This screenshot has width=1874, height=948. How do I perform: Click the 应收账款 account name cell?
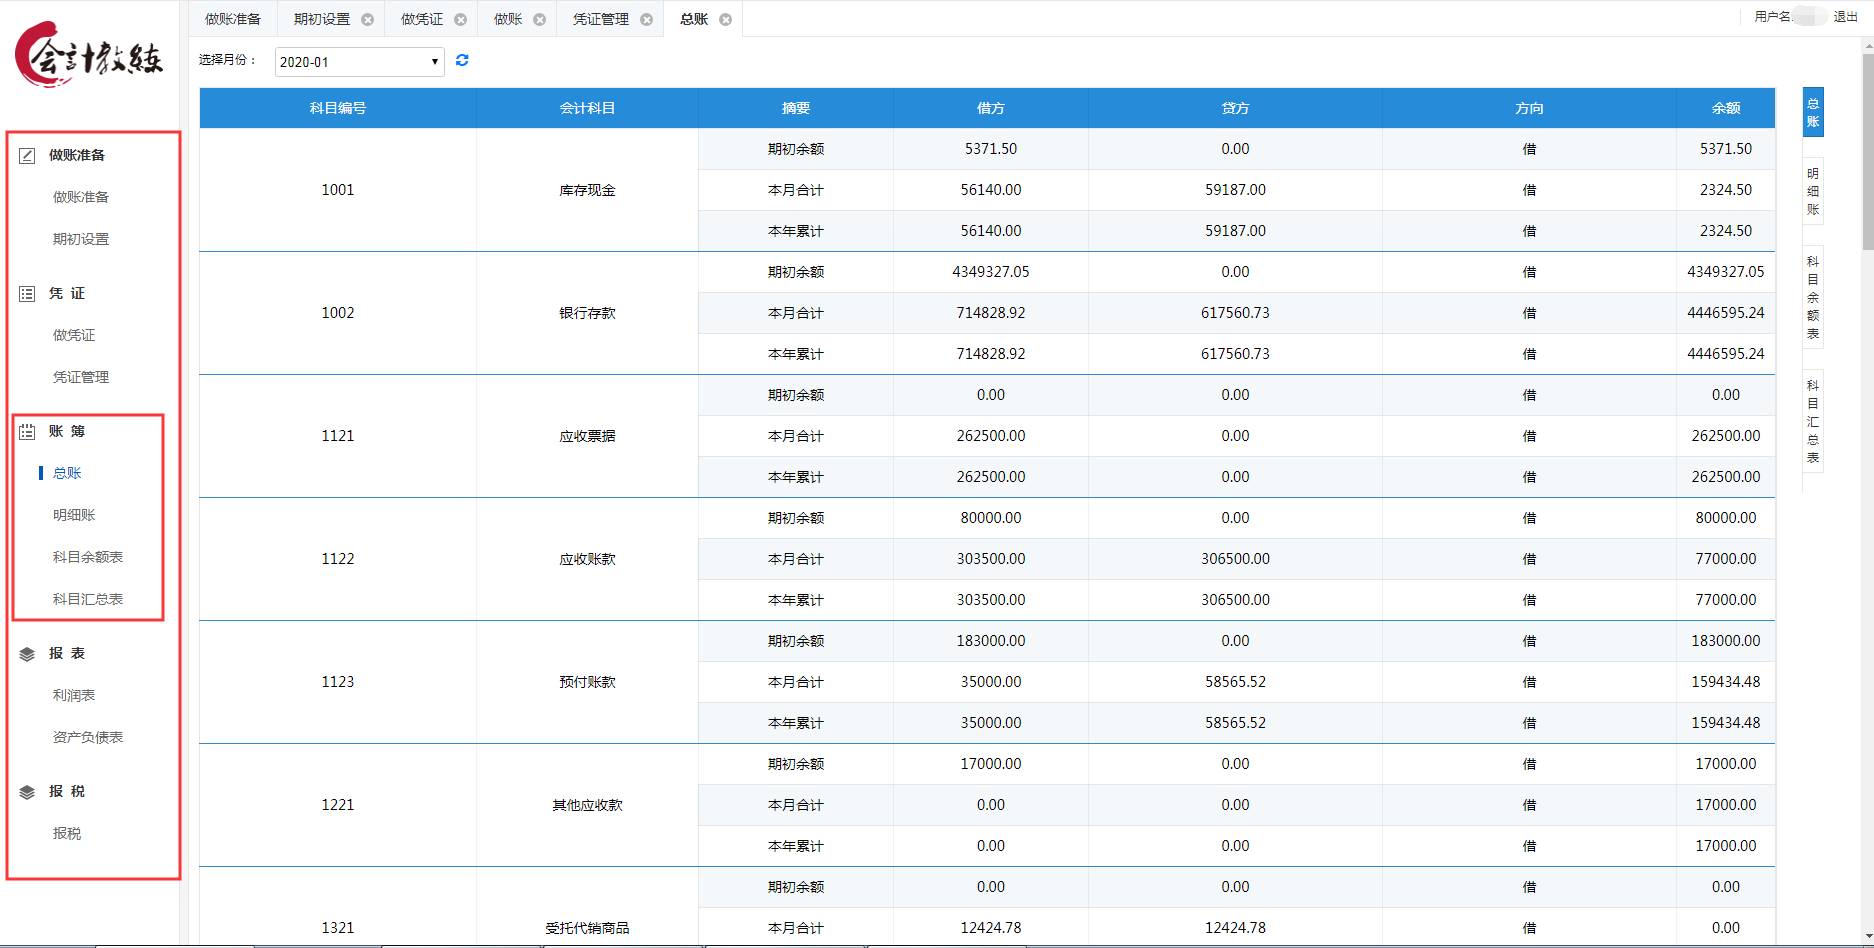pyautogui.click(x=587, y=559)
